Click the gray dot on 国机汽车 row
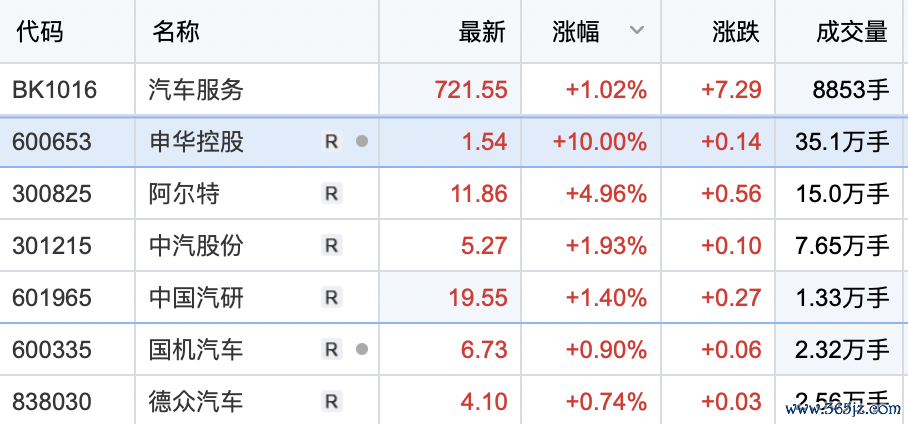Image resolution: width=908 pixels, height=424 pixels. click(362, 350)
